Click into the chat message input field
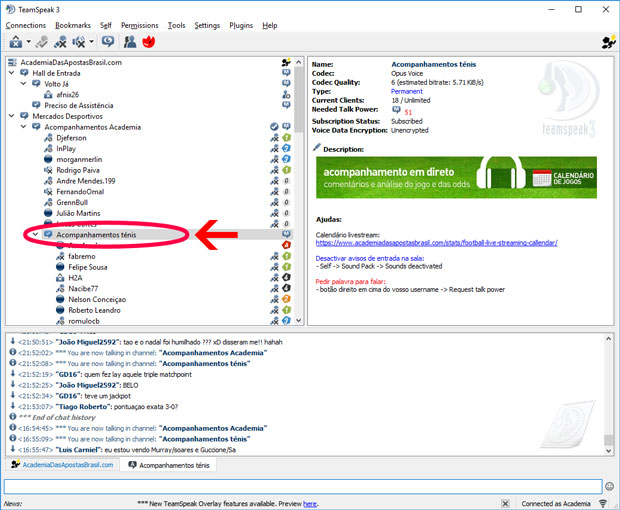 tap(300, 487)
